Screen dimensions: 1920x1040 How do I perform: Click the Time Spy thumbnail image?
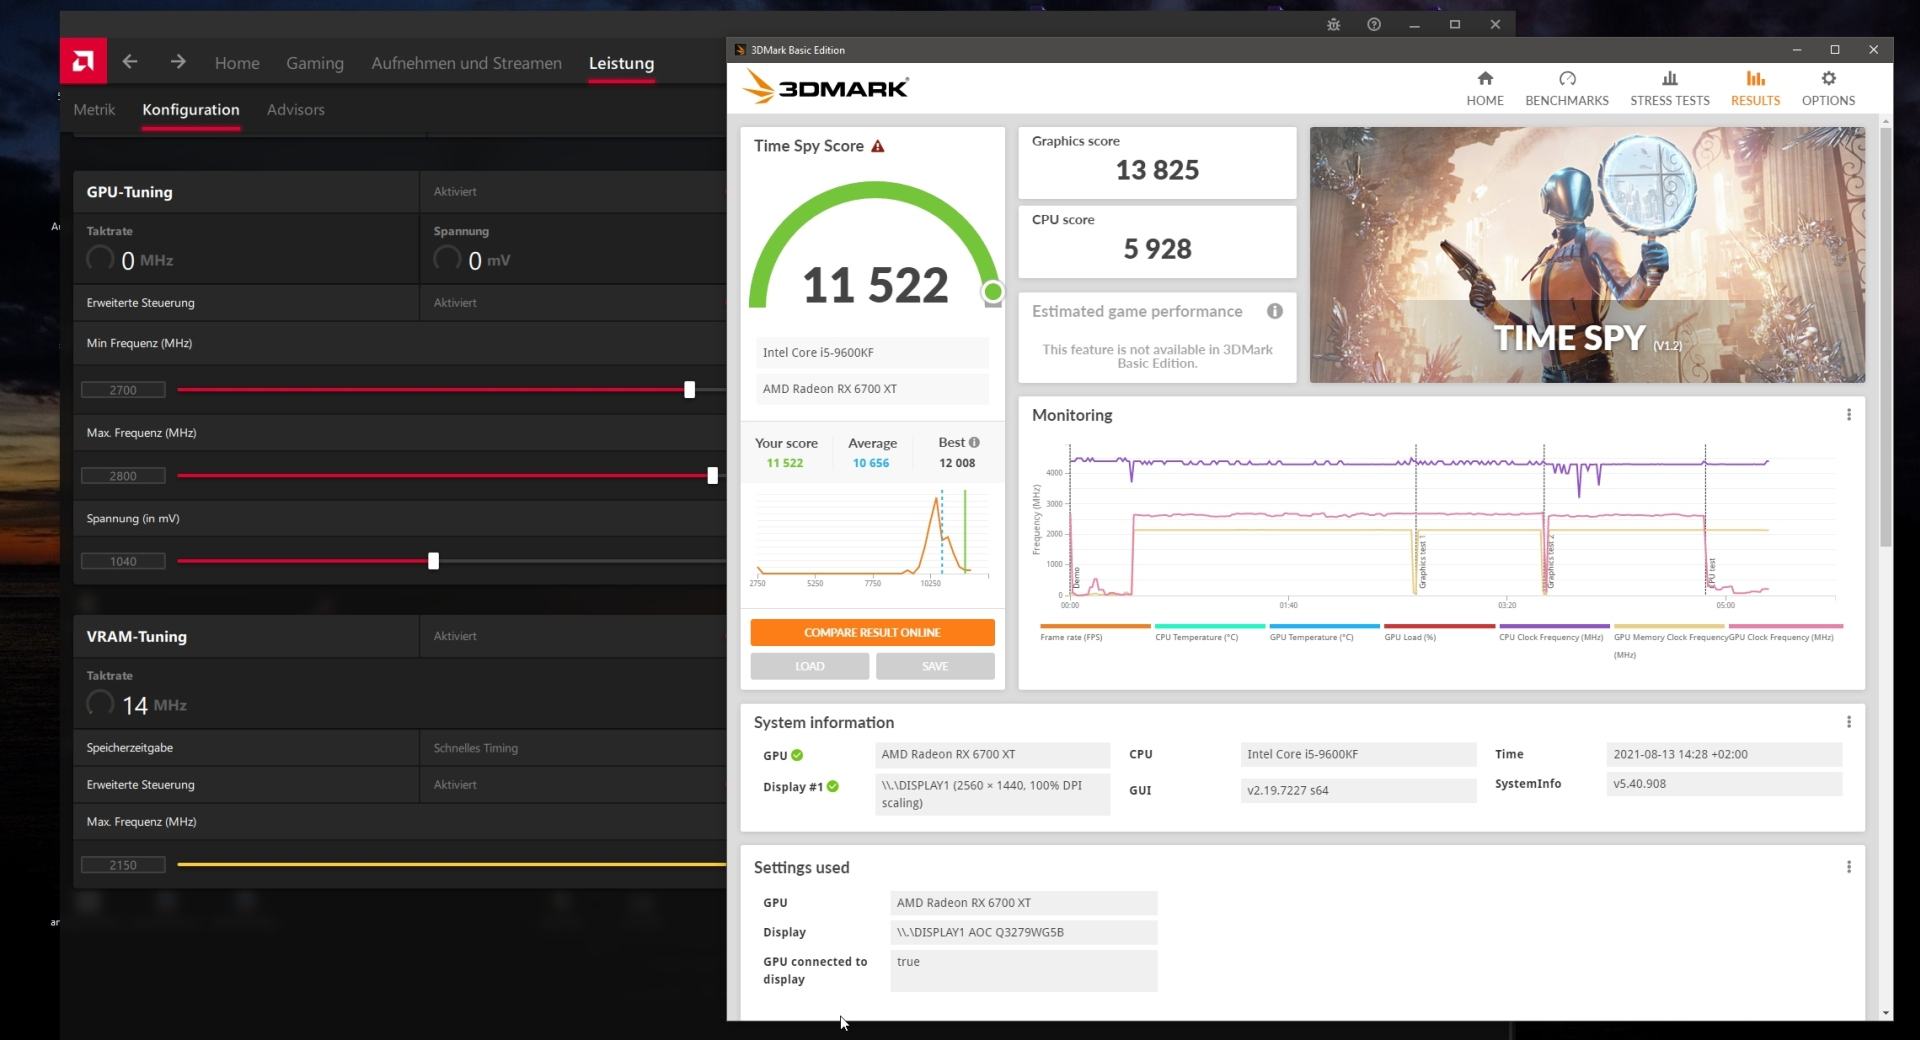1587,255
